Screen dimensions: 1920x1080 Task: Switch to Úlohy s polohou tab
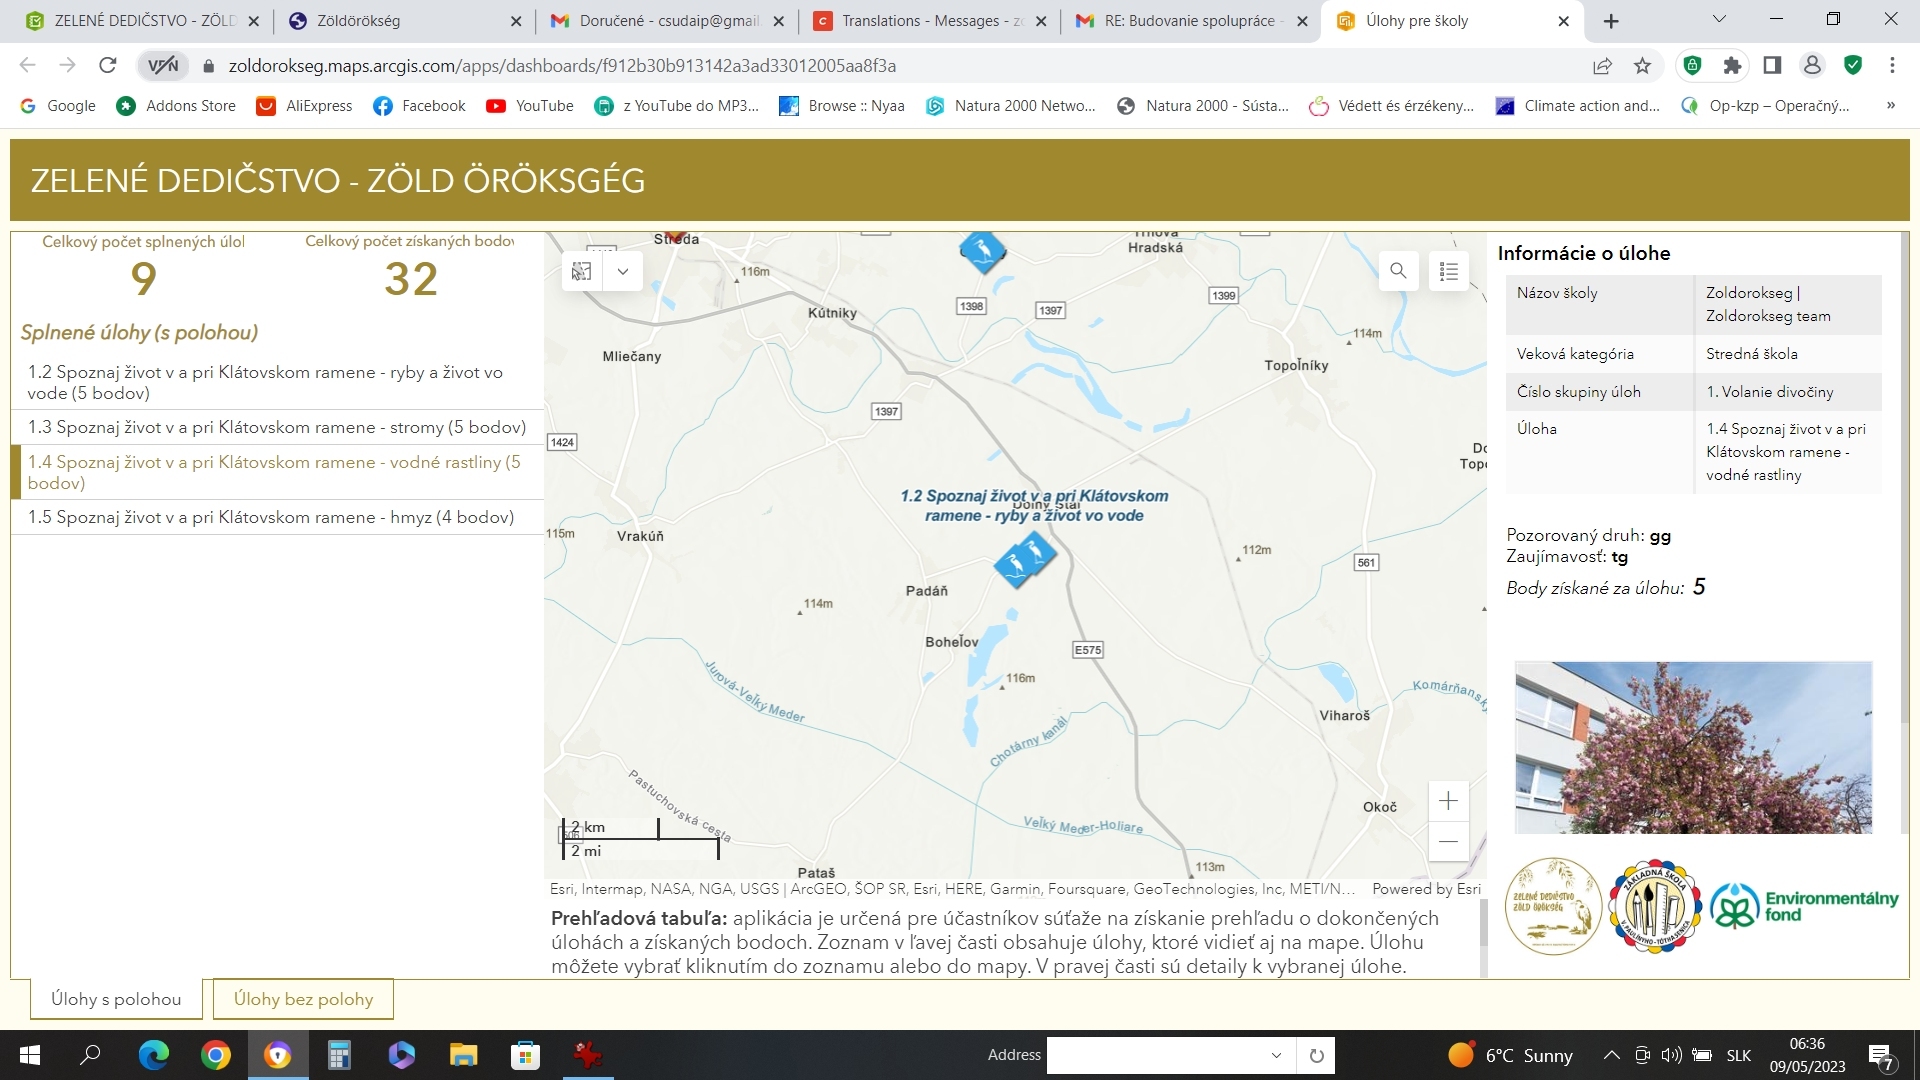click(116, 999)
